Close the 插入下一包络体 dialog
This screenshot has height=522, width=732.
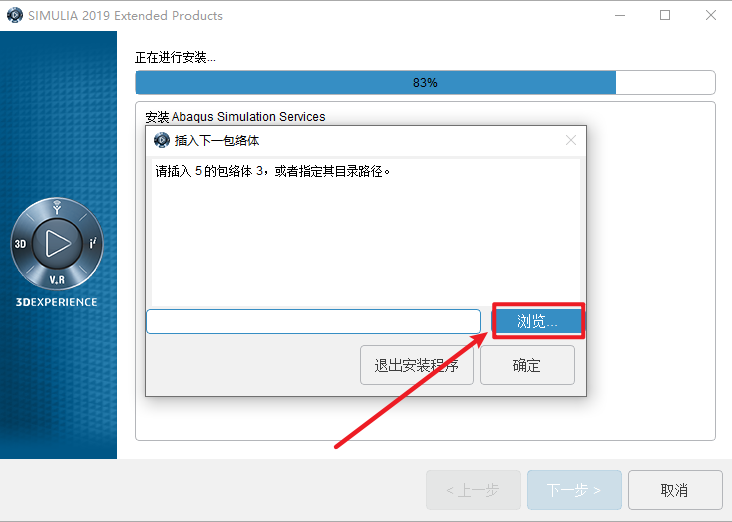570,140
